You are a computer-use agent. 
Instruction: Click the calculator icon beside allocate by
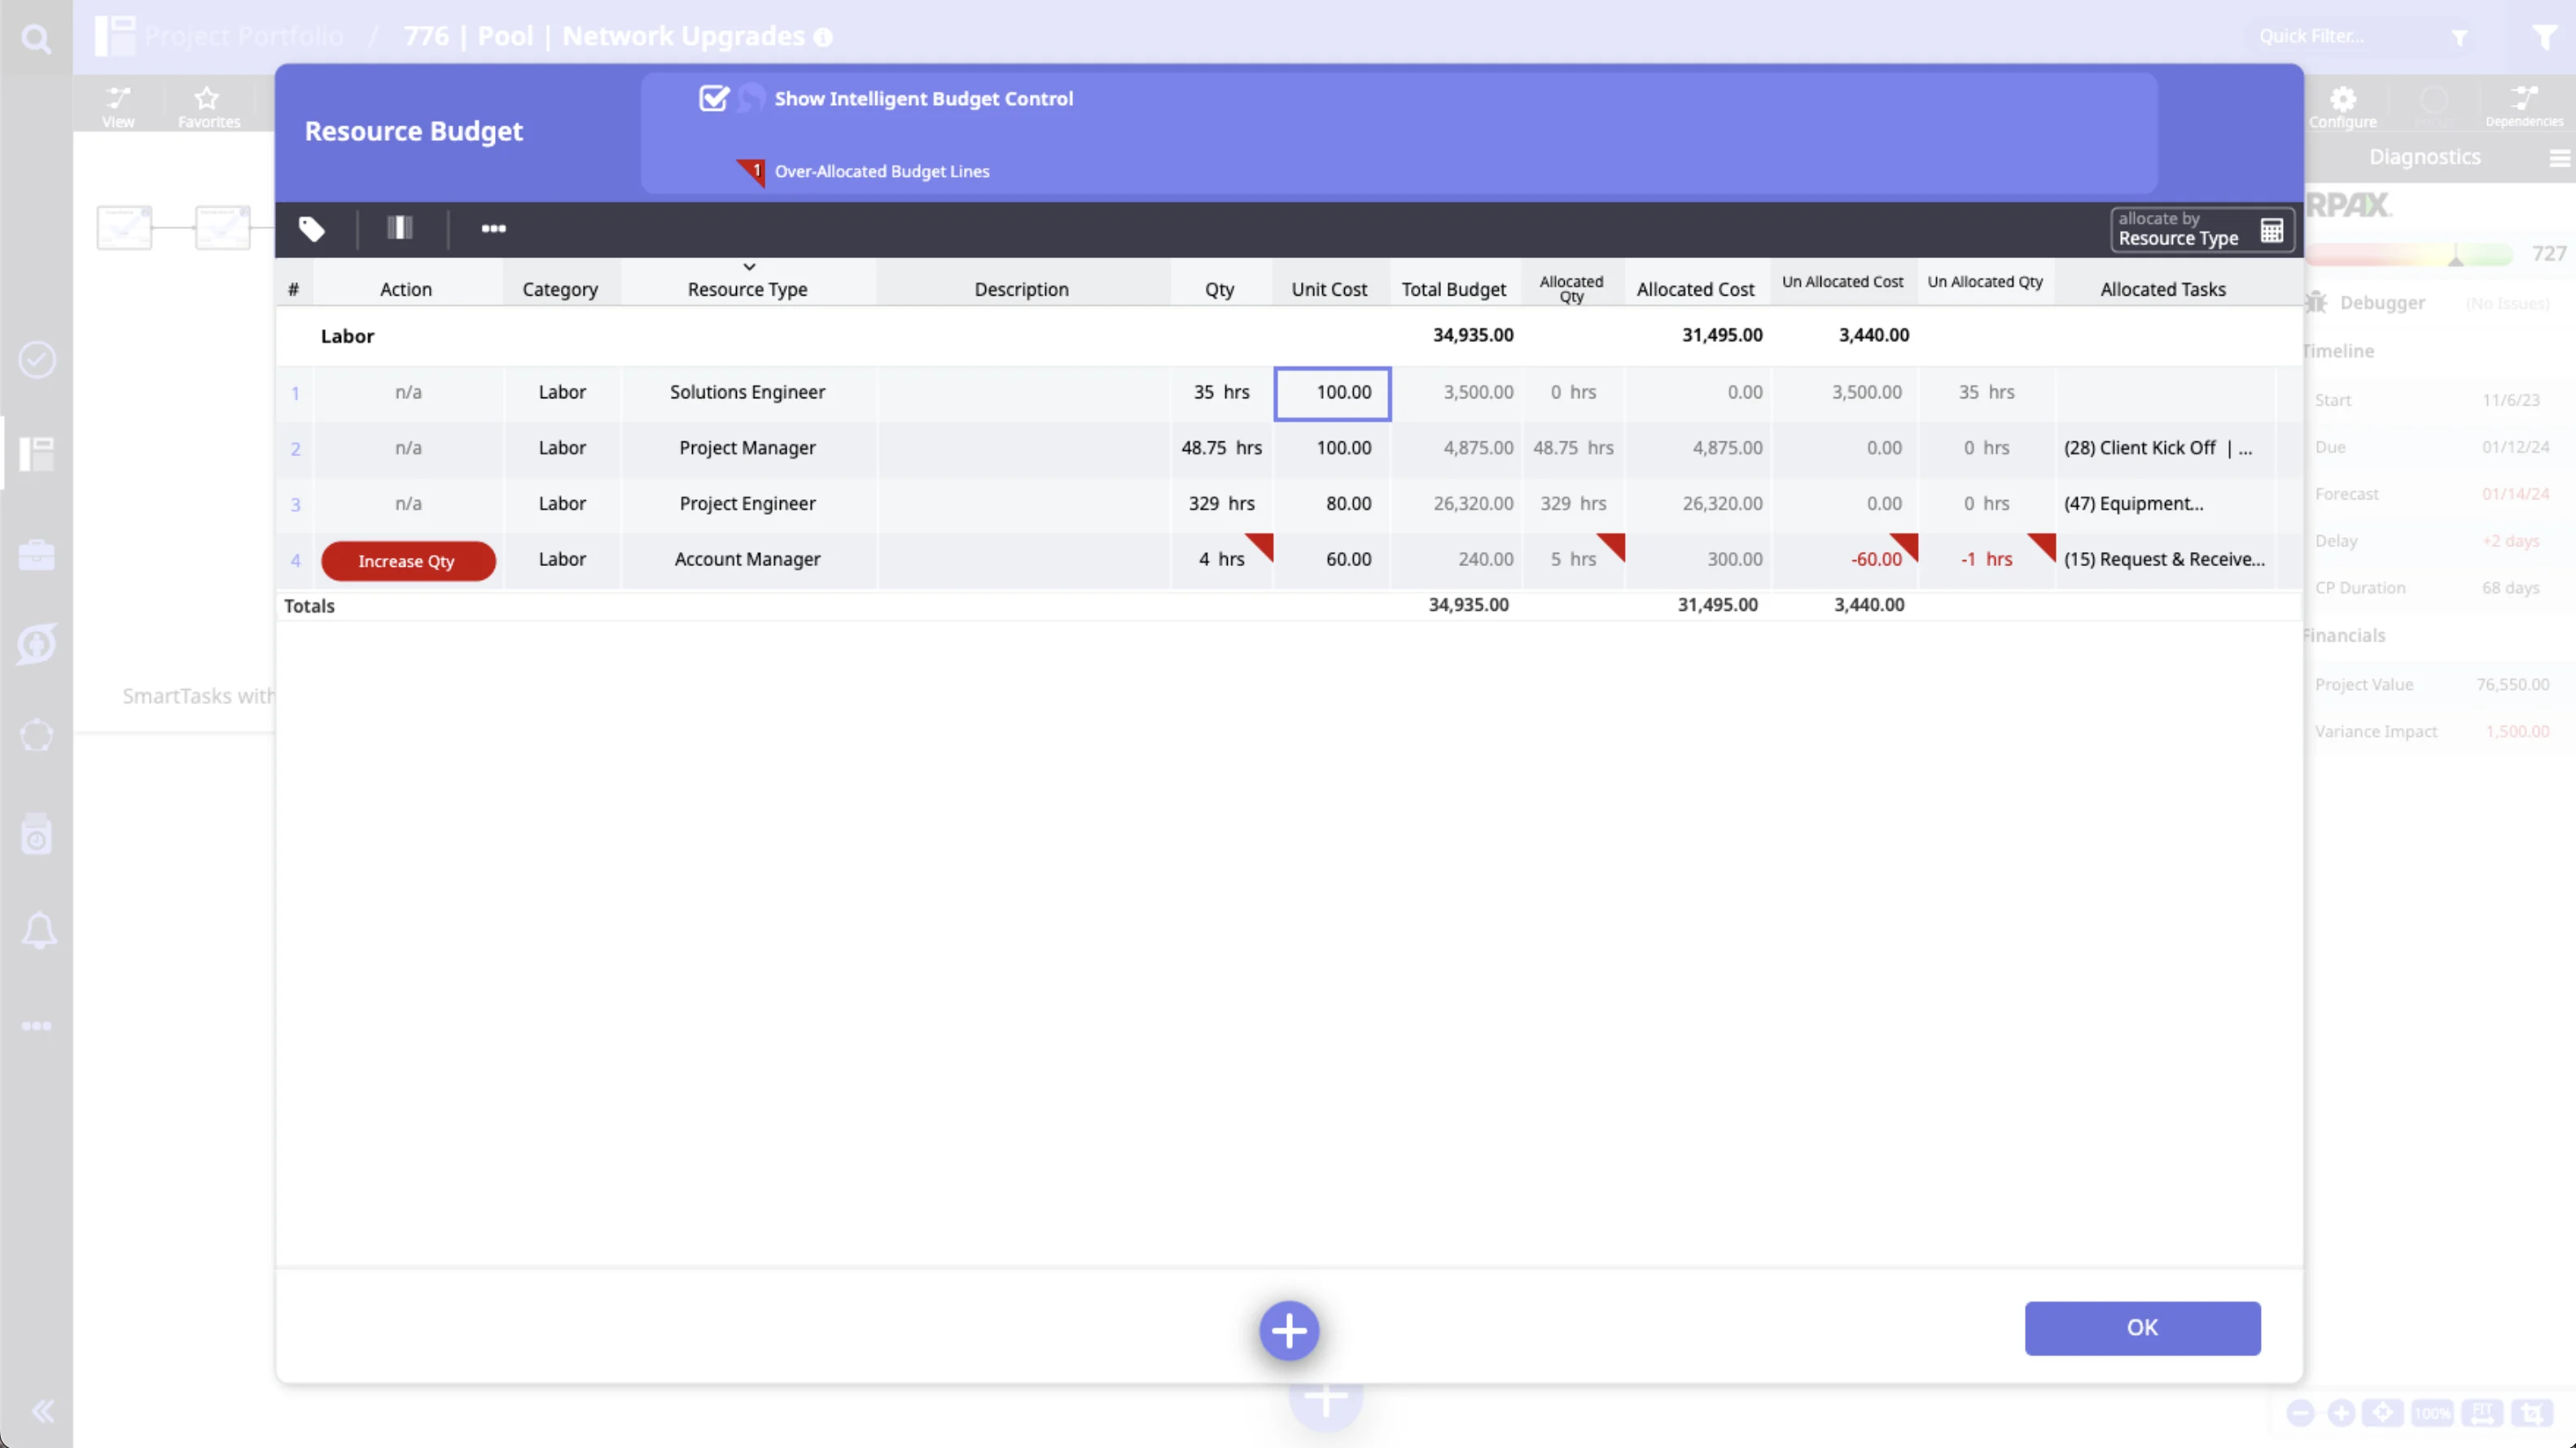(x=2271, y=230)
